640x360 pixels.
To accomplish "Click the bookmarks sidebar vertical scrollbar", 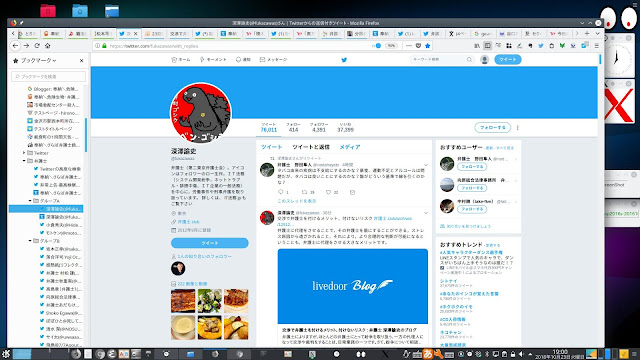I will 86,135.
